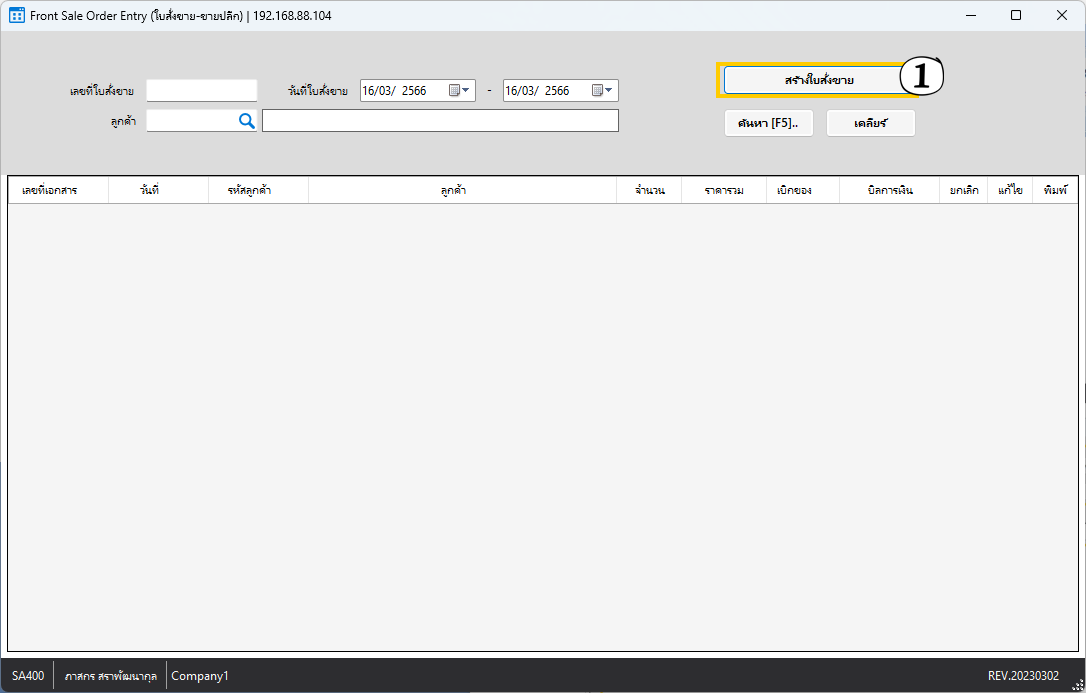Click the customer lookup magnifier icon
Viewport: 1086px width, 693px height.
(246, 120)
